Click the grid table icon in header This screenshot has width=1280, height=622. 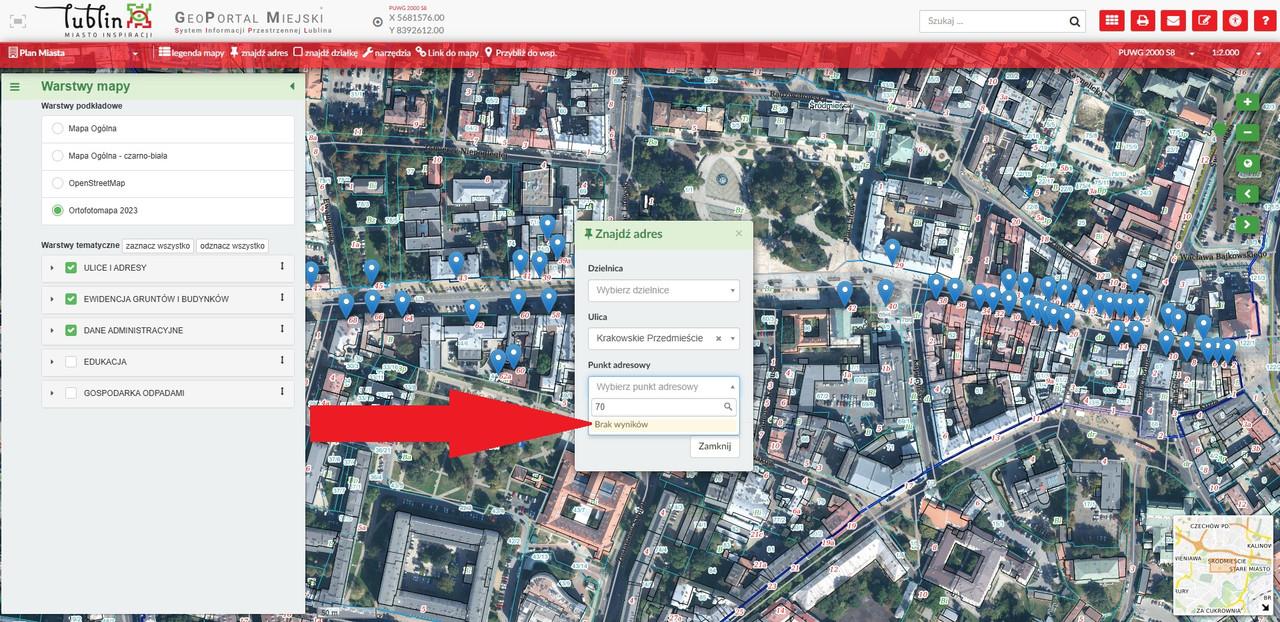pos(1111,20)
